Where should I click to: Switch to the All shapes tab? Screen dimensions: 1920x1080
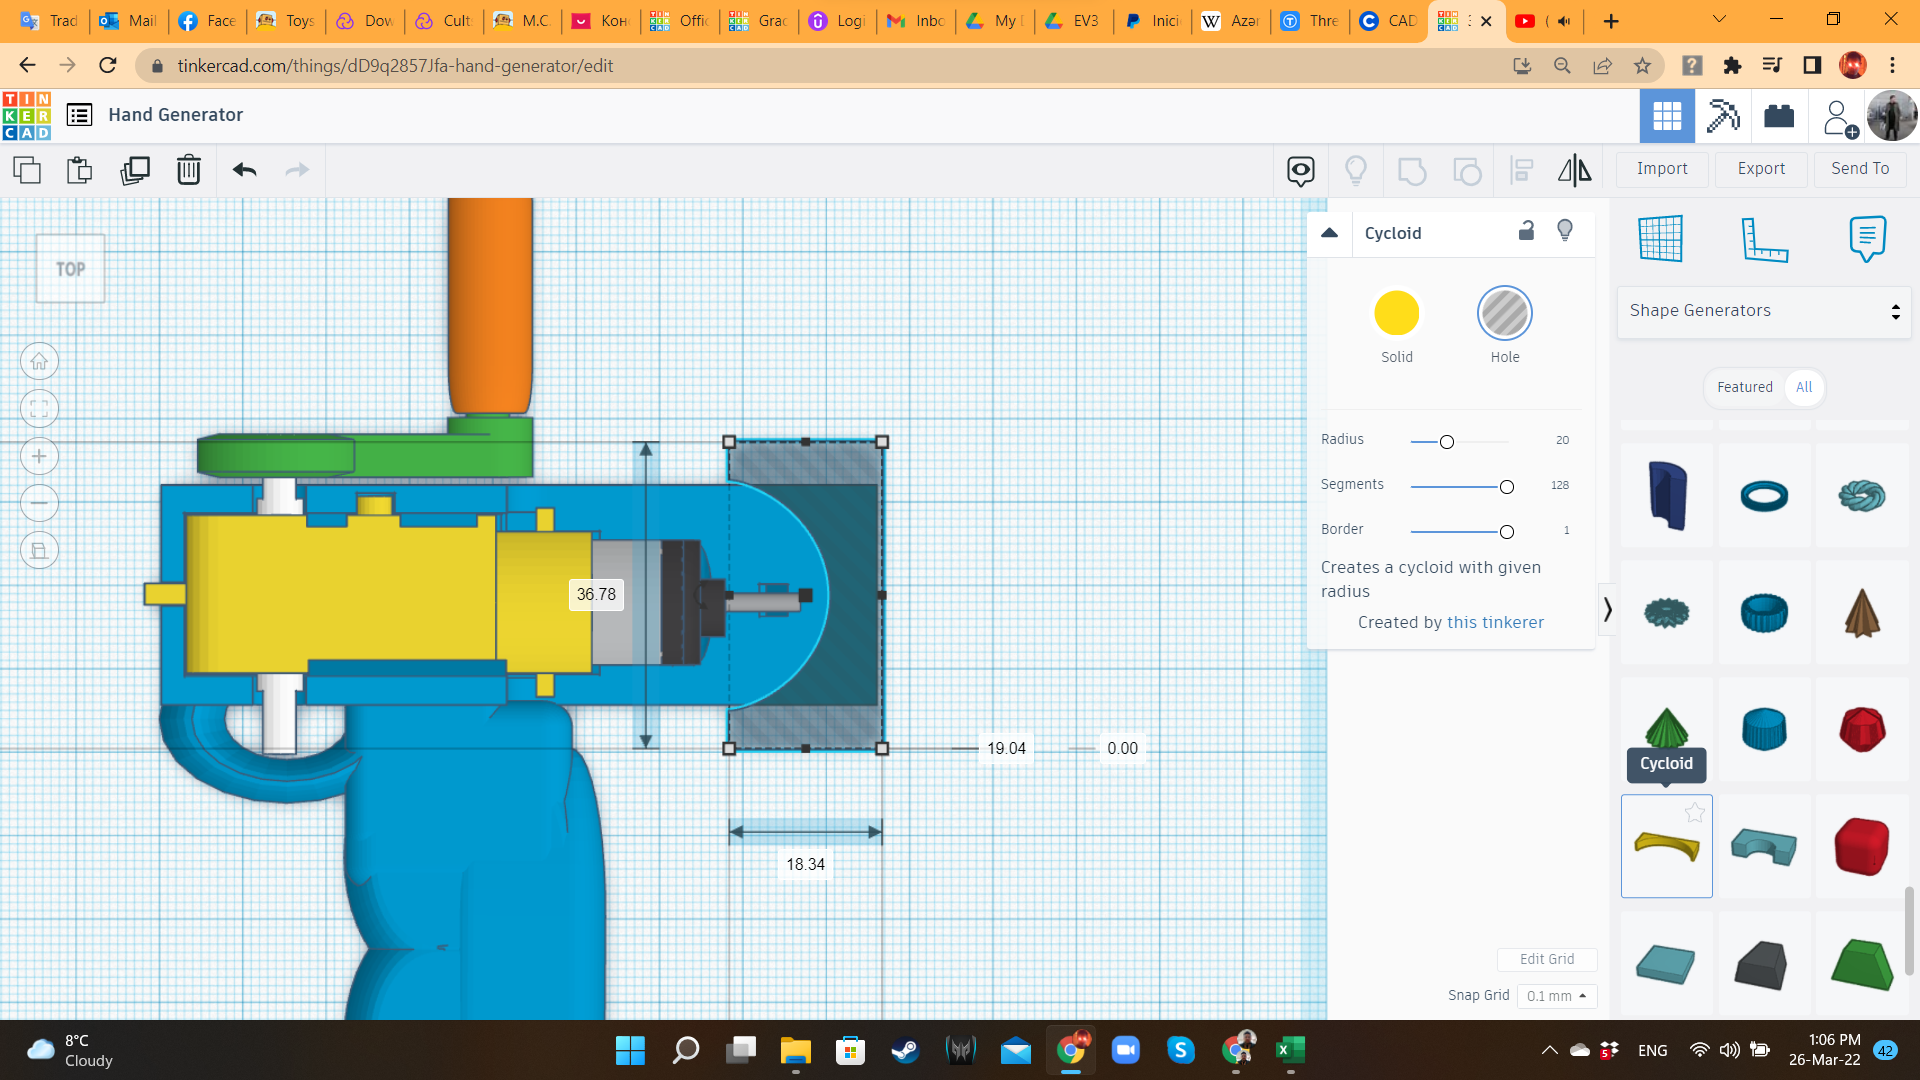tap(1803, 387)
